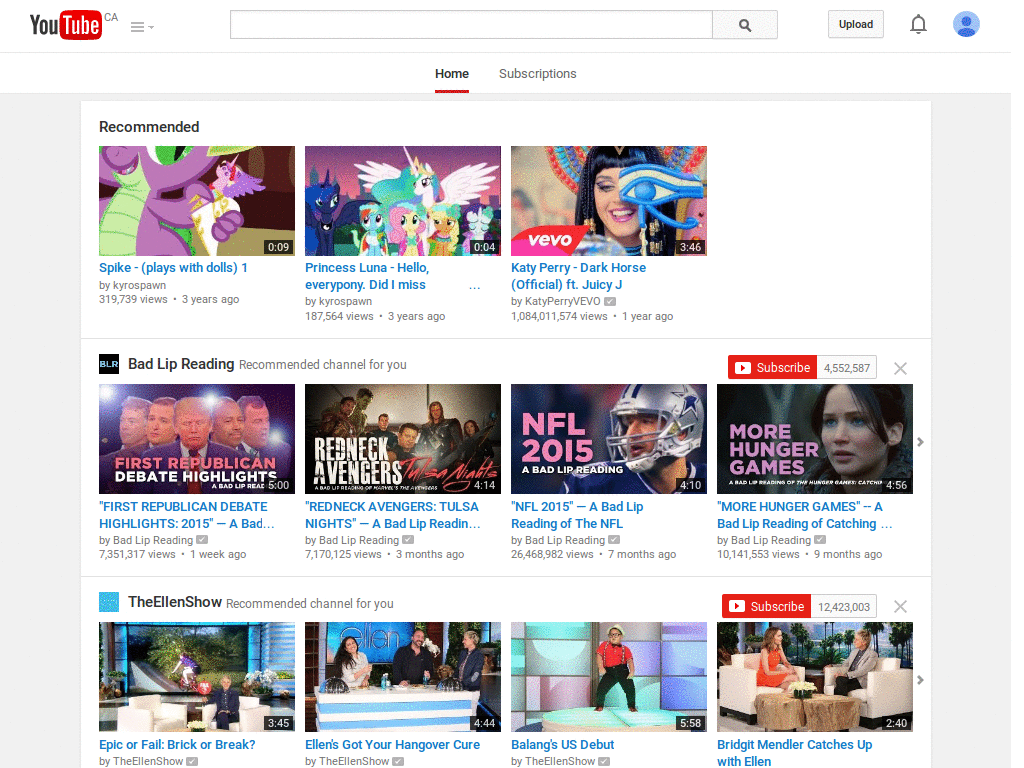The image size is (1024, 768).
Task: Open Spike plays with dolls thumbnail
Action: 197,200
